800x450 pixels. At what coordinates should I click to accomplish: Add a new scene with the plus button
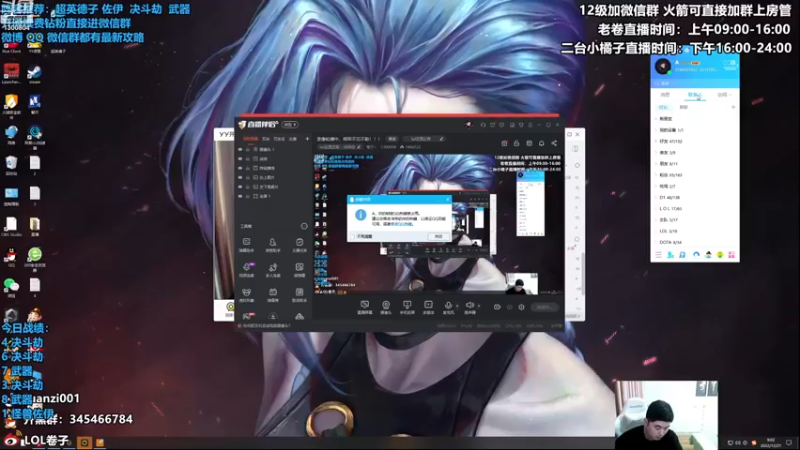[307, 139]
